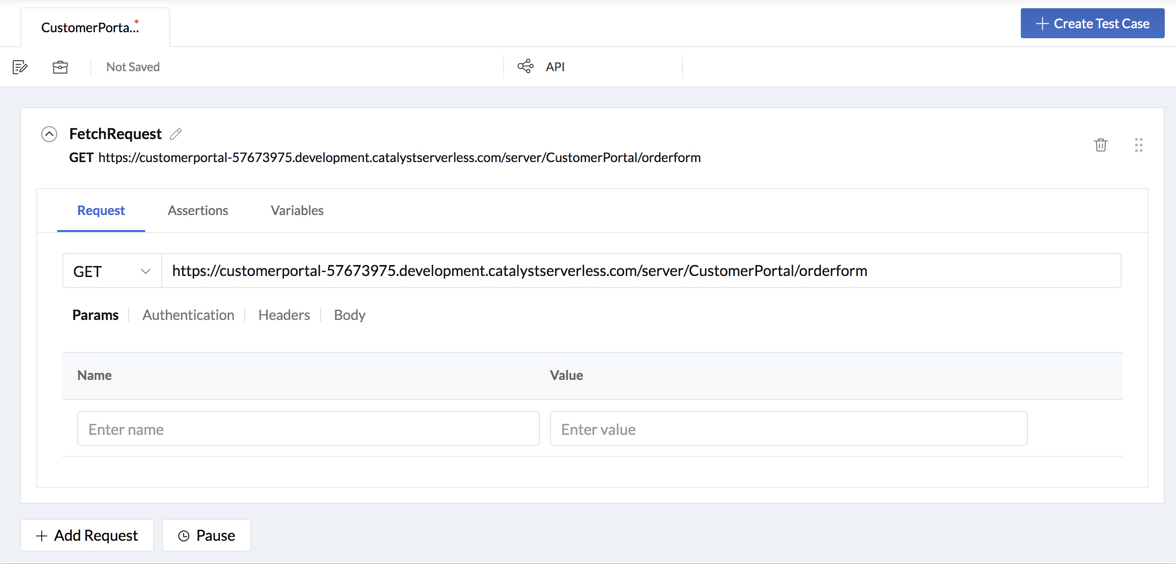Viewport: 1176px width, 564px height.
Task: Click the briefcase icon in toolbar
Action: tap(60, 67)
